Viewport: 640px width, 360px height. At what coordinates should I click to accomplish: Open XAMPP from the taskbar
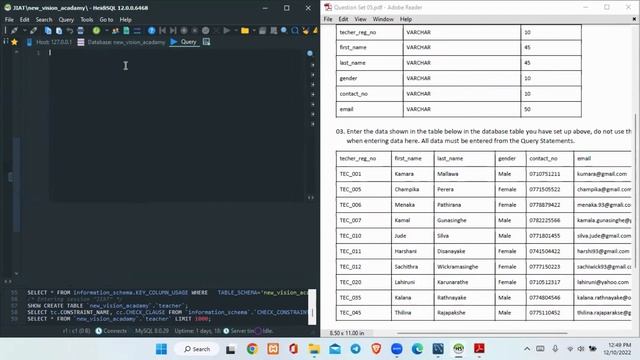(273, 349)
